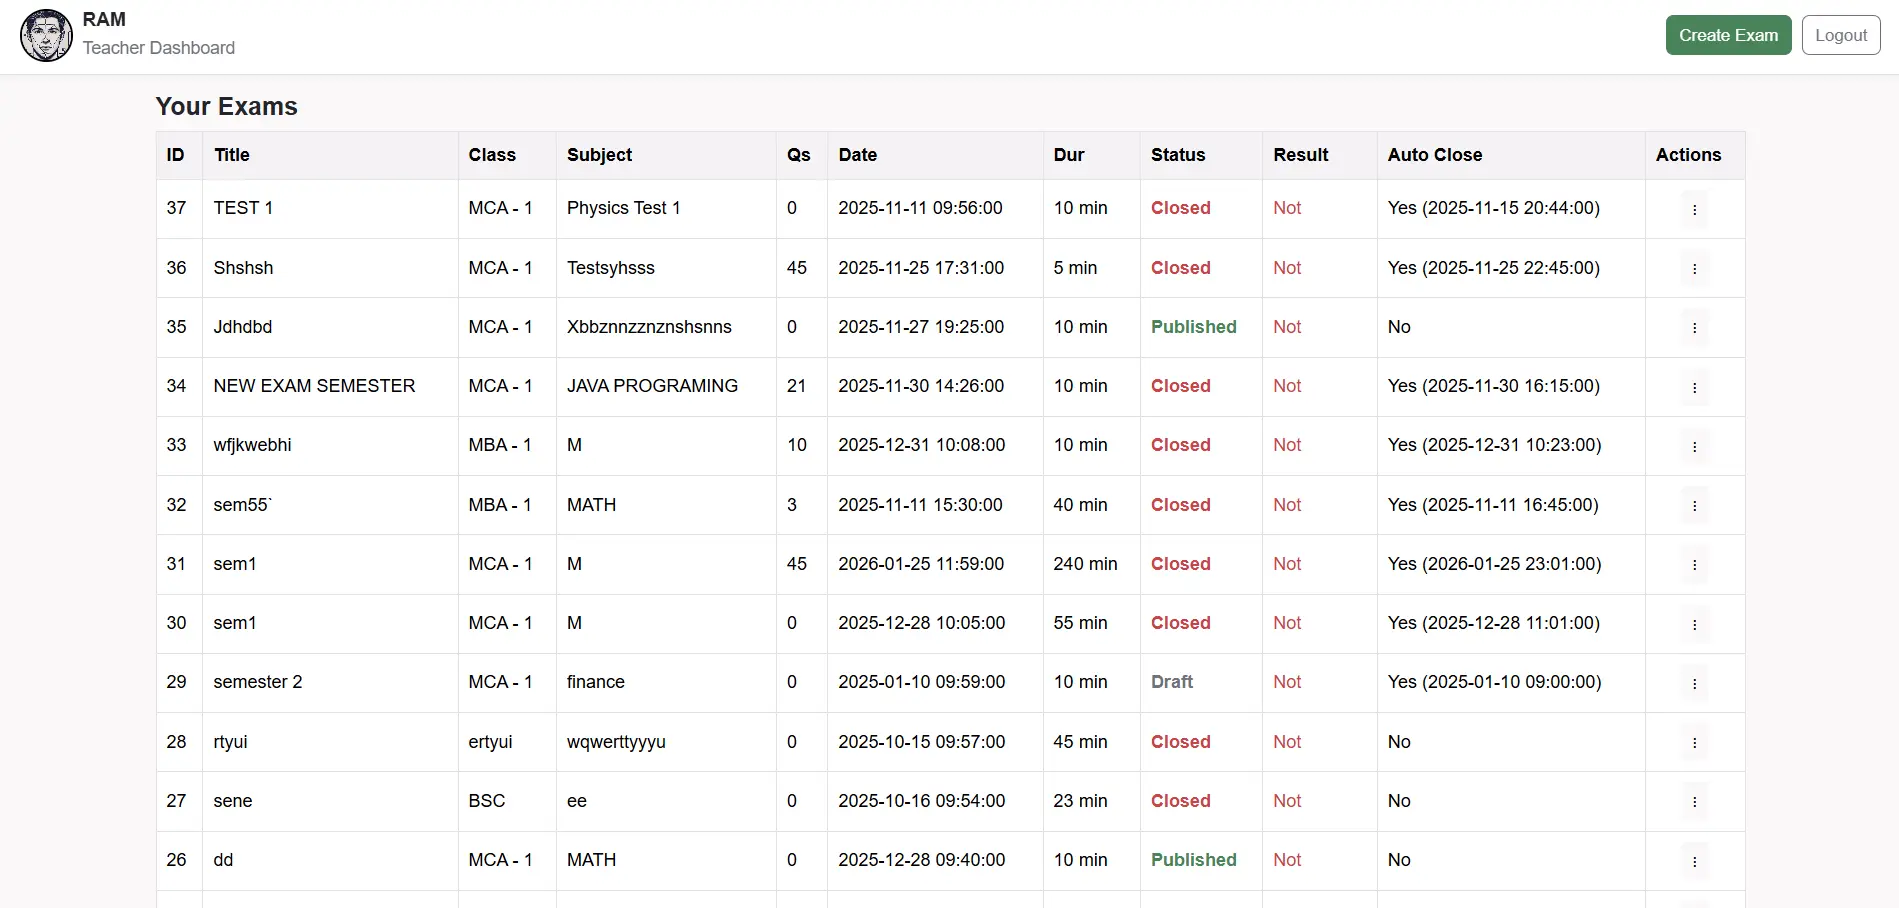This screenshot has width=1899, height=908.
Task: Click the Draft status of semester 2
Action: (x=1171, y=682)
